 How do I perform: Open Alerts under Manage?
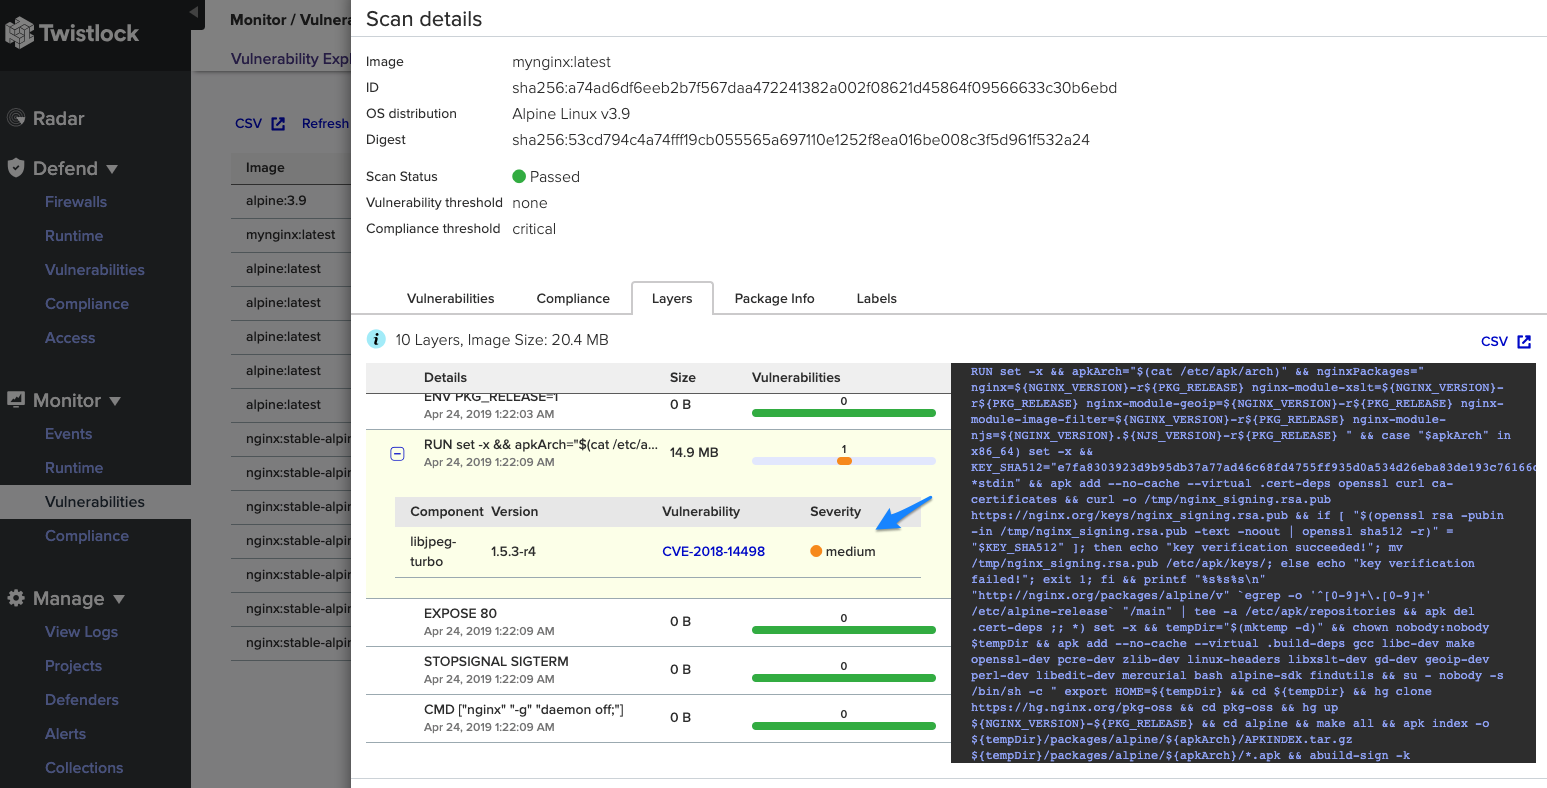tap(65, 734)
